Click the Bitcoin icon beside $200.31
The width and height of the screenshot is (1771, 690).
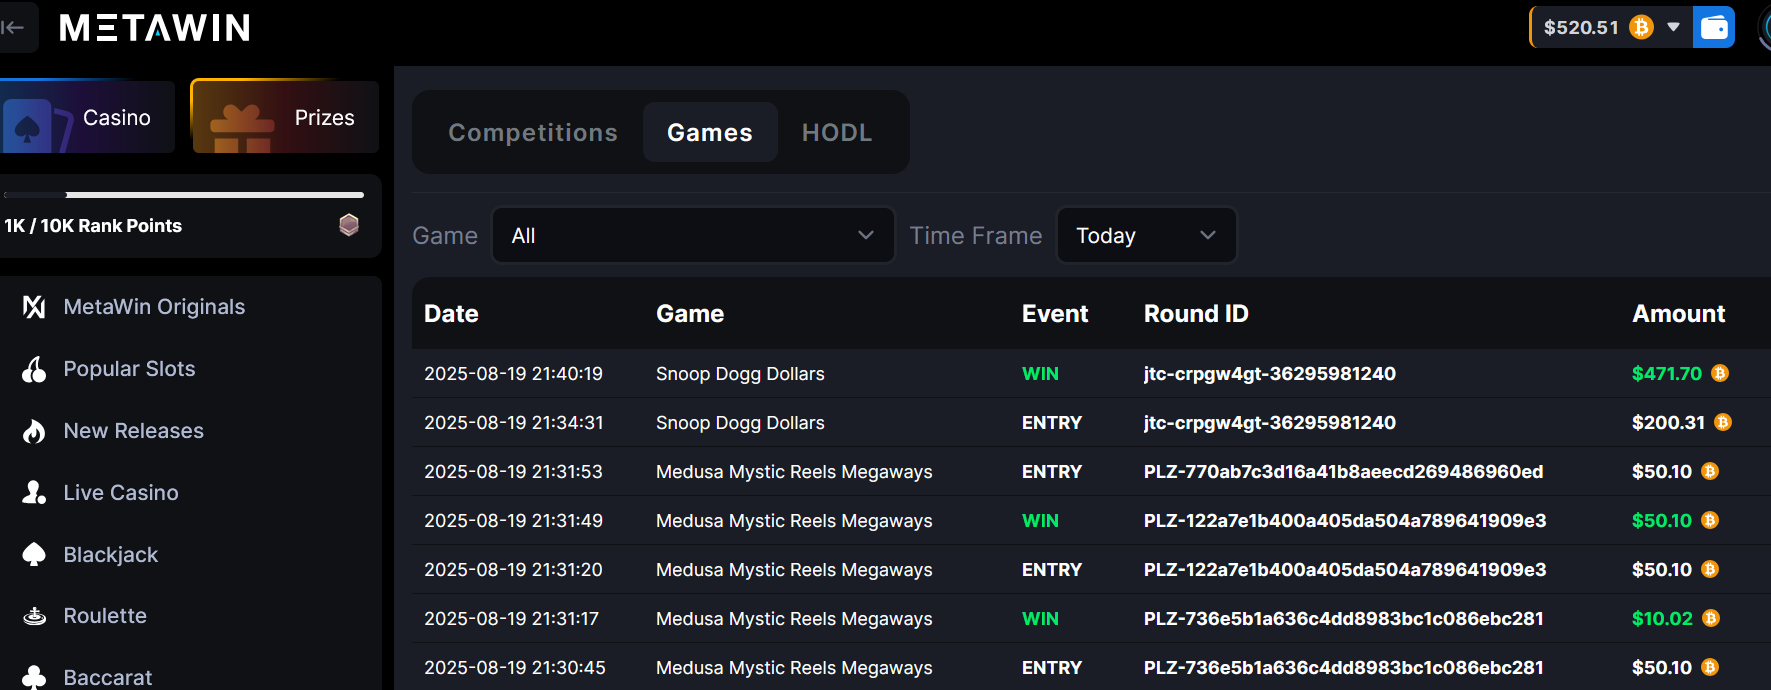[1723, 422]
